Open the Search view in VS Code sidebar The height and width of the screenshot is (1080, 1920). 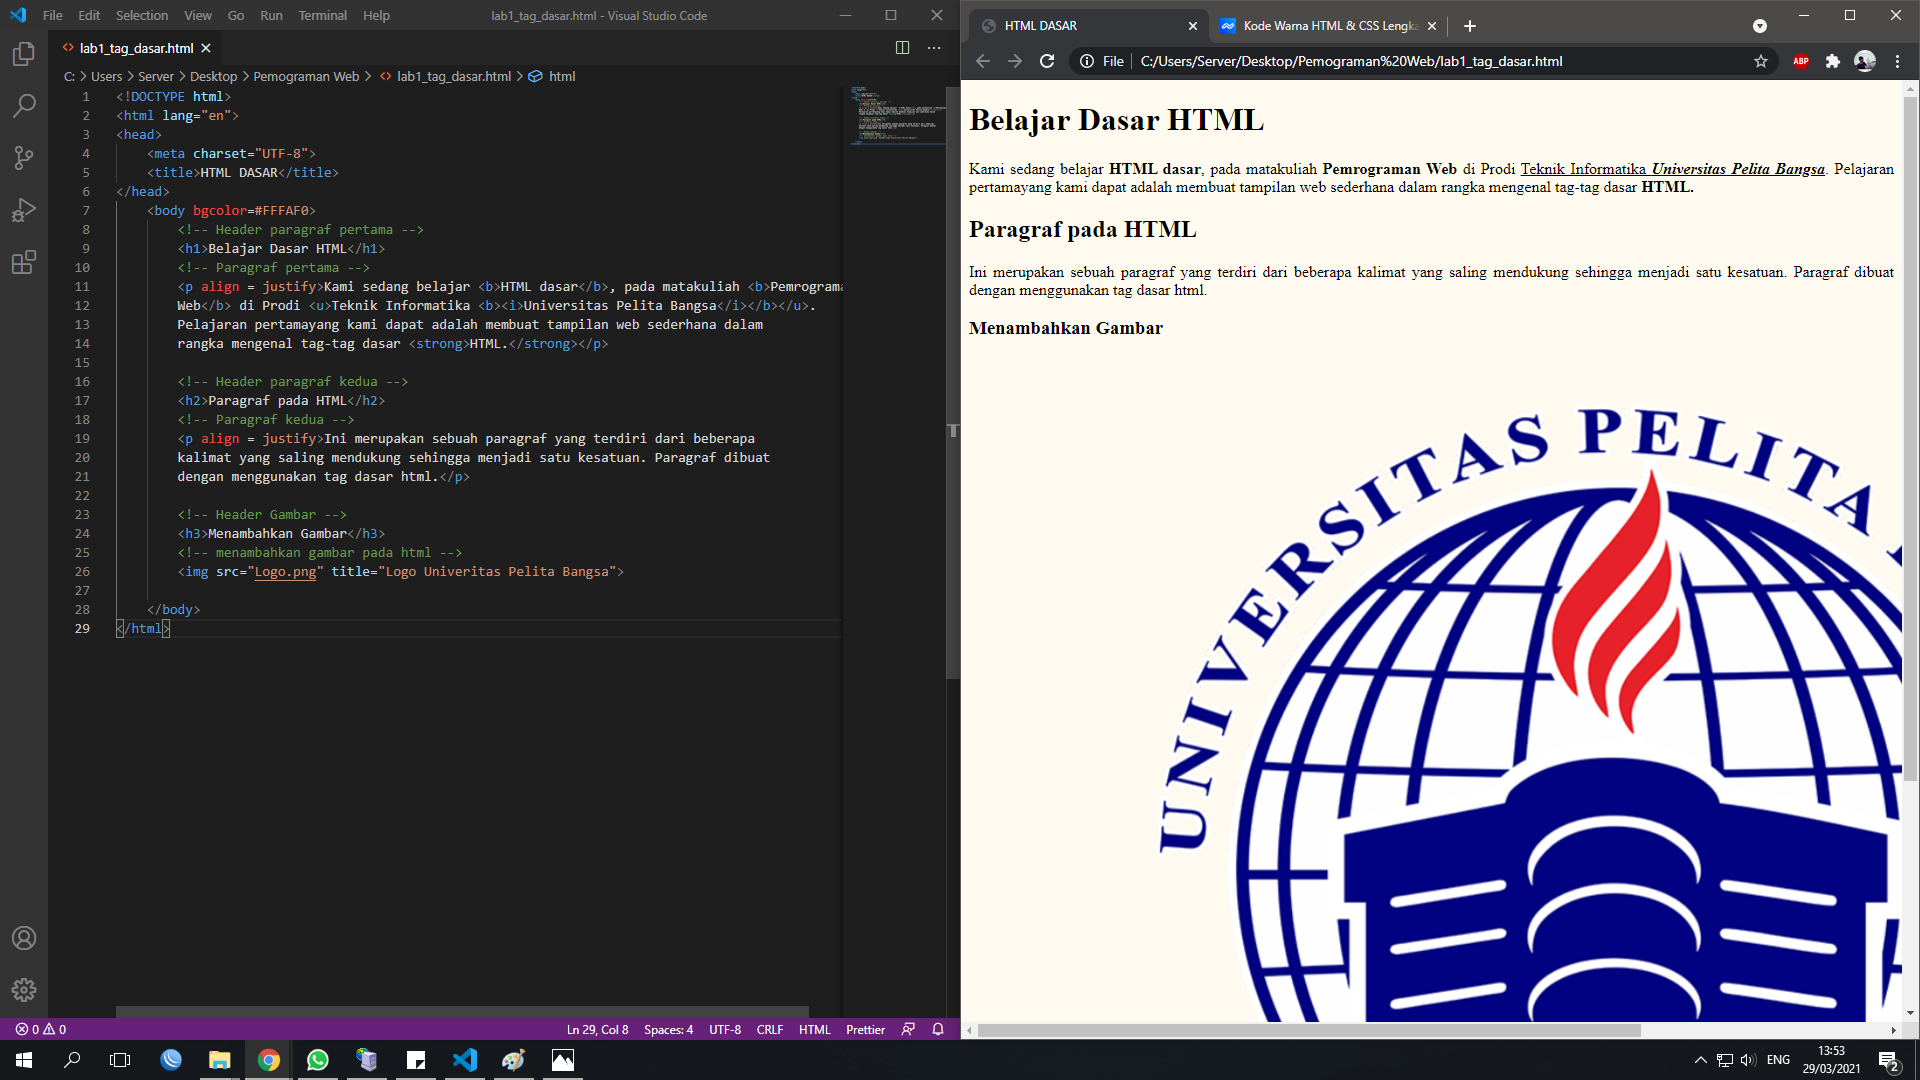point(24,105)
